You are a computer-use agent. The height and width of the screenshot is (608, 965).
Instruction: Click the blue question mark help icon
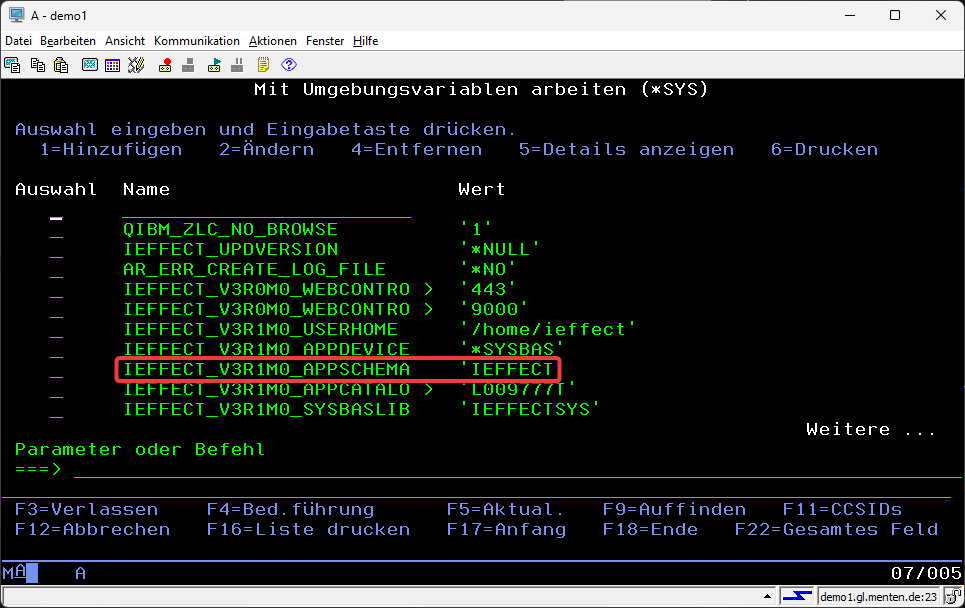coord(289,65)
